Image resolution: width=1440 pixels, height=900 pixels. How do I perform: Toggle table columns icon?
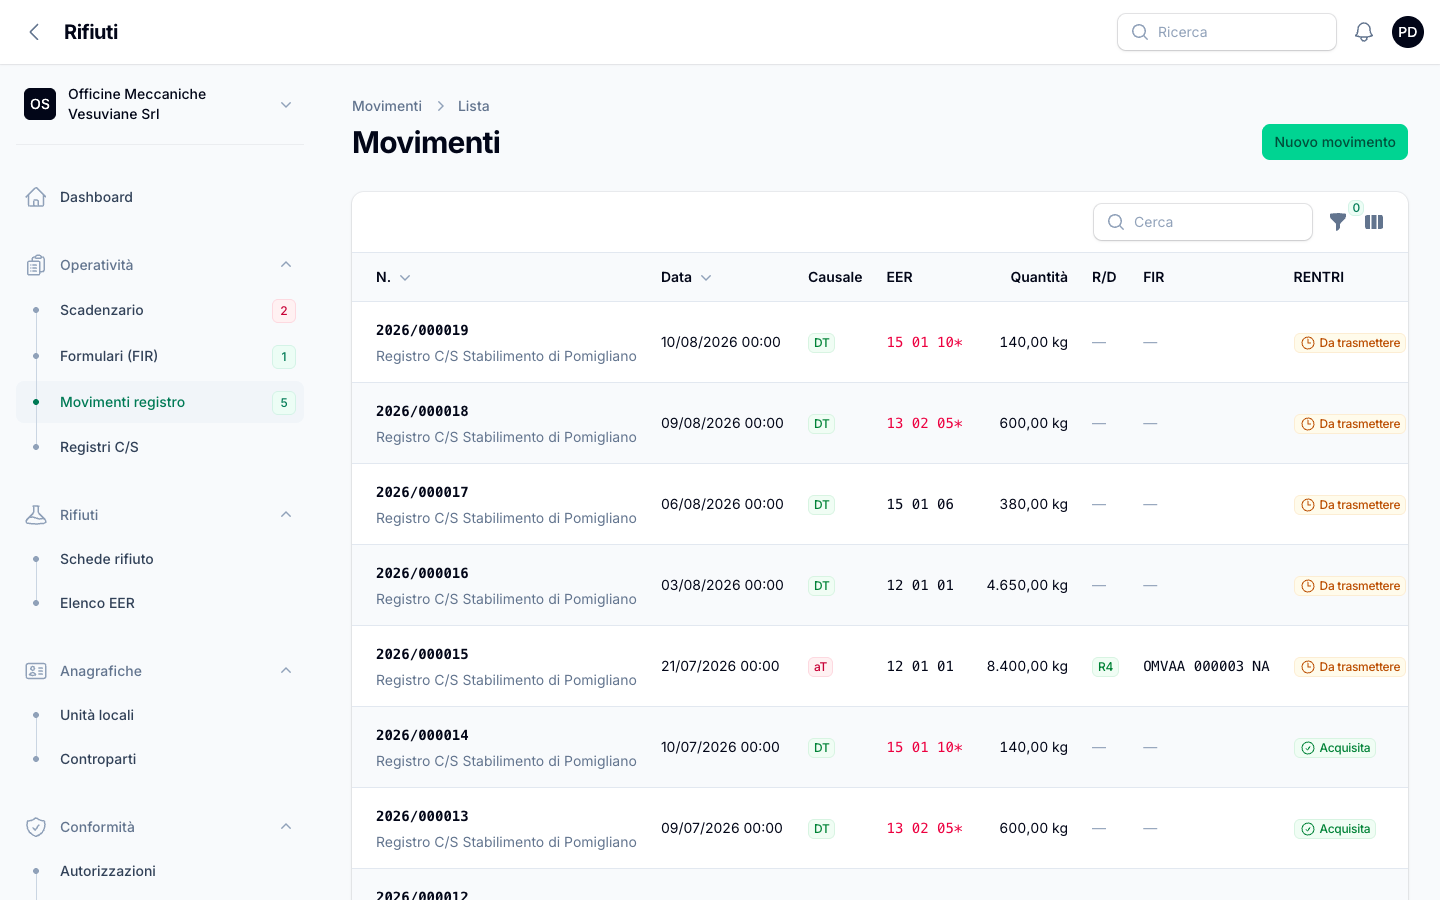(x=1374, y=222)
